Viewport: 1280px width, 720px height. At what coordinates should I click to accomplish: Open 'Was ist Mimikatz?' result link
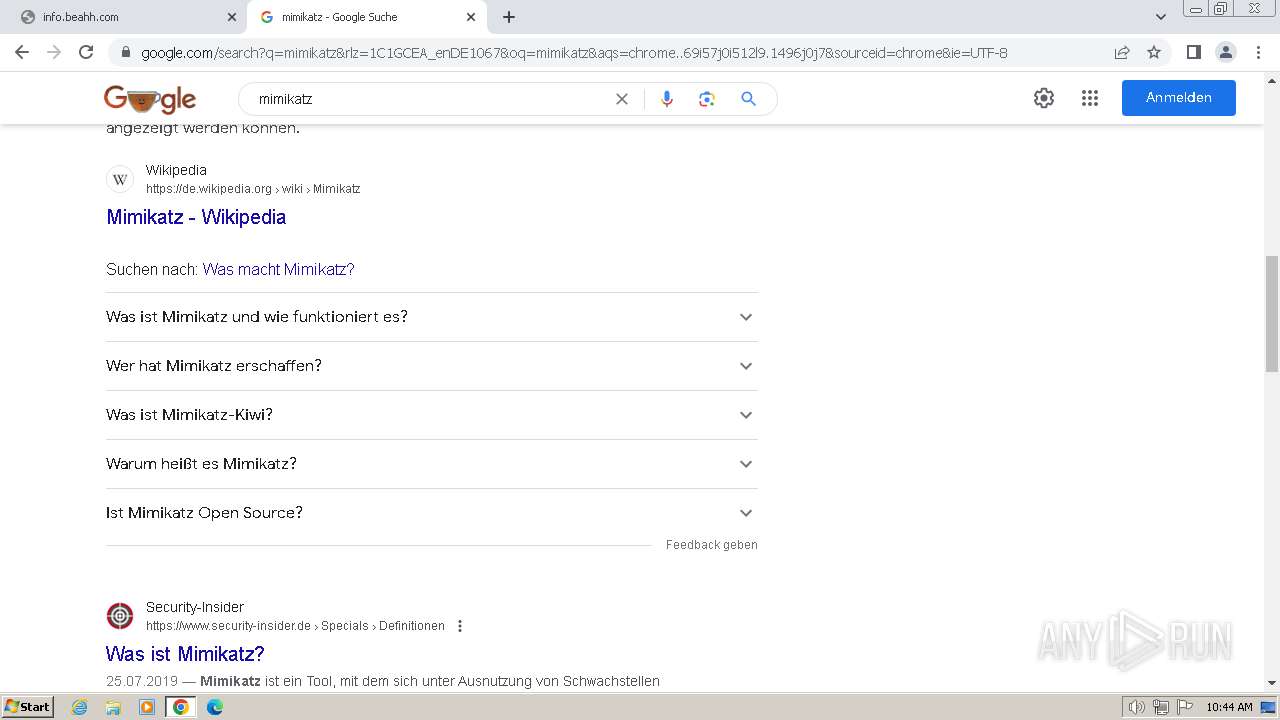click(185, 654)
